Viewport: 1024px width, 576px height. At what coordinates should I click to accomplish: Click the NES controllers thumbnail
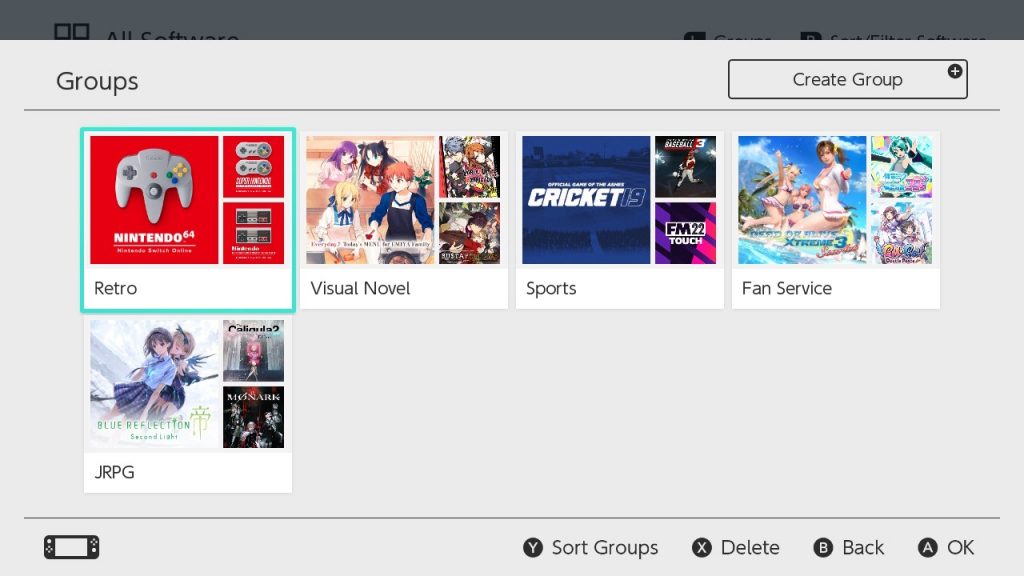coord(253,233)
